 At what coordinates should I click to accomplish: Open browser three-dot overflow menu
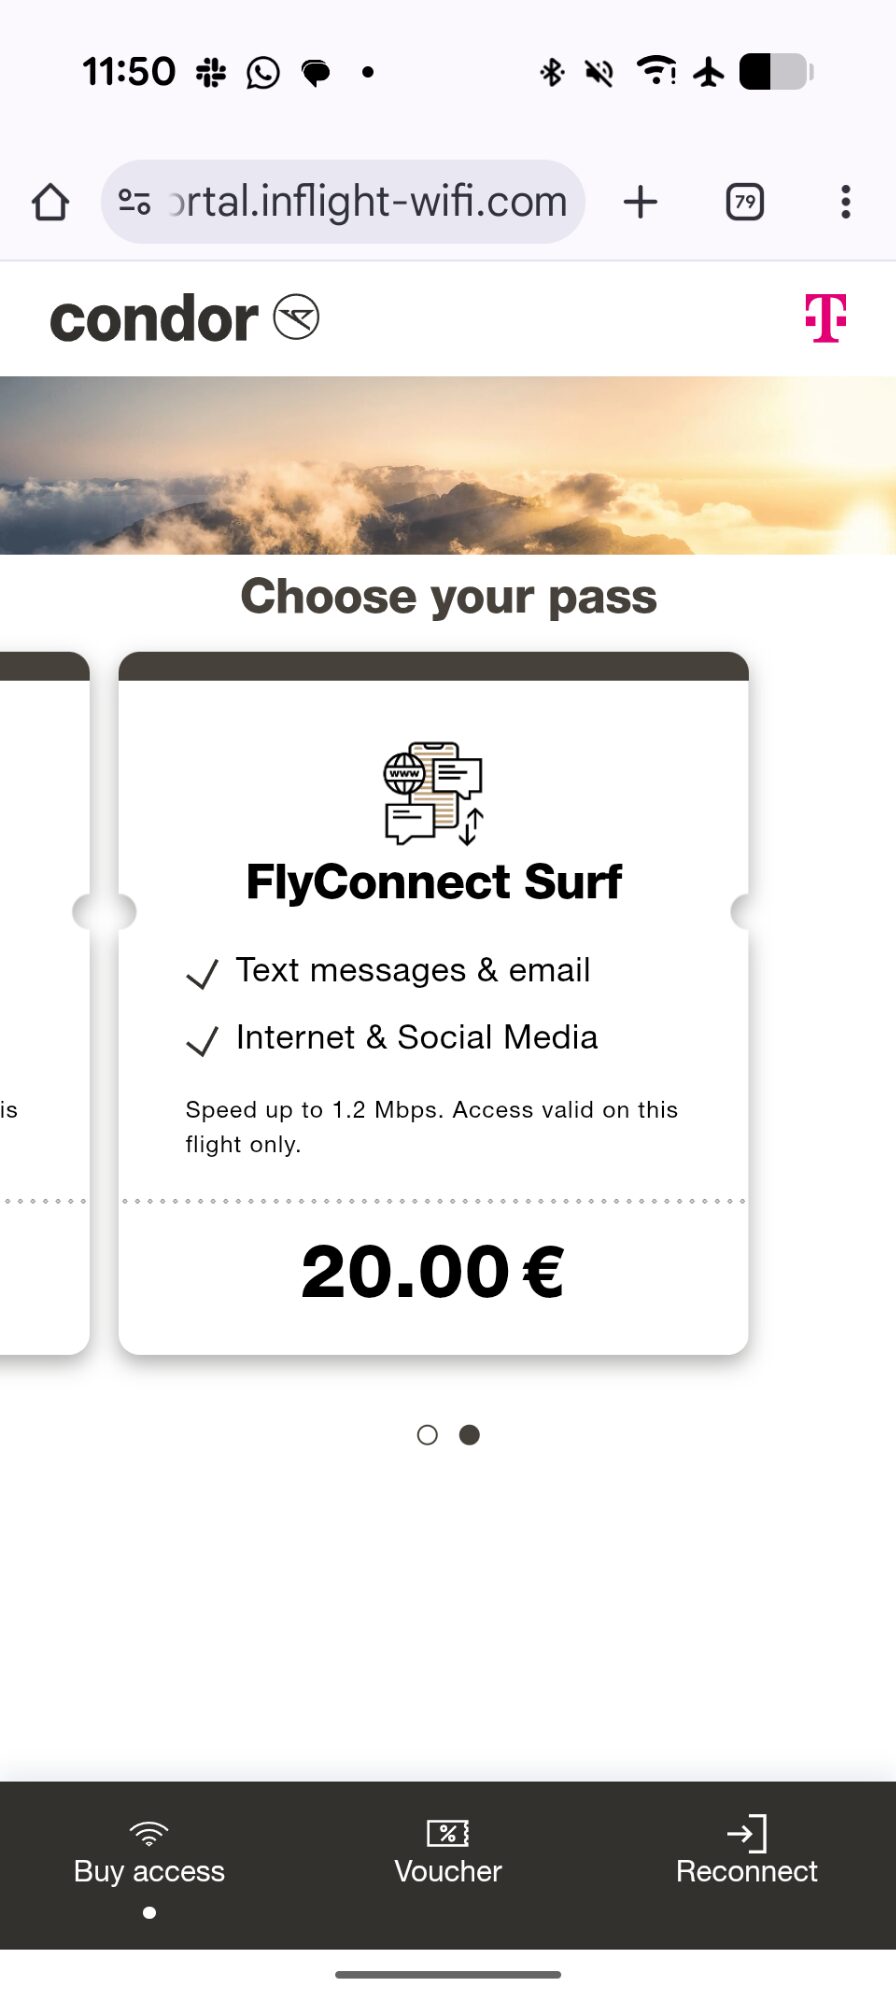pos(846,202)
